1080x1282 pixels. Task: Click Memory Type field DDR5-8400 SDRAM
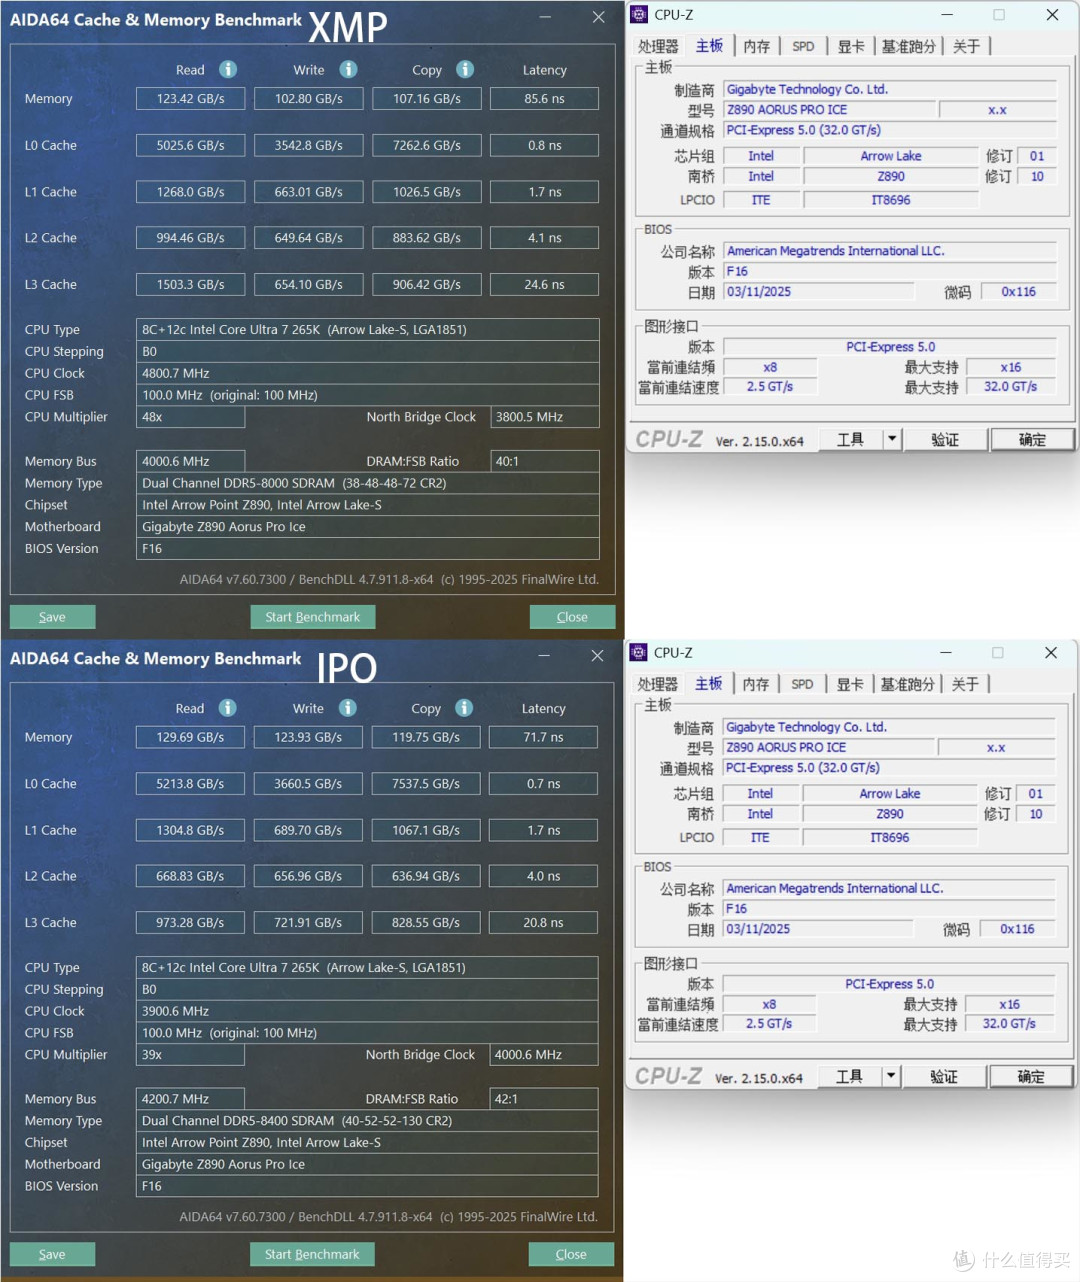[x=367, y=1121]
